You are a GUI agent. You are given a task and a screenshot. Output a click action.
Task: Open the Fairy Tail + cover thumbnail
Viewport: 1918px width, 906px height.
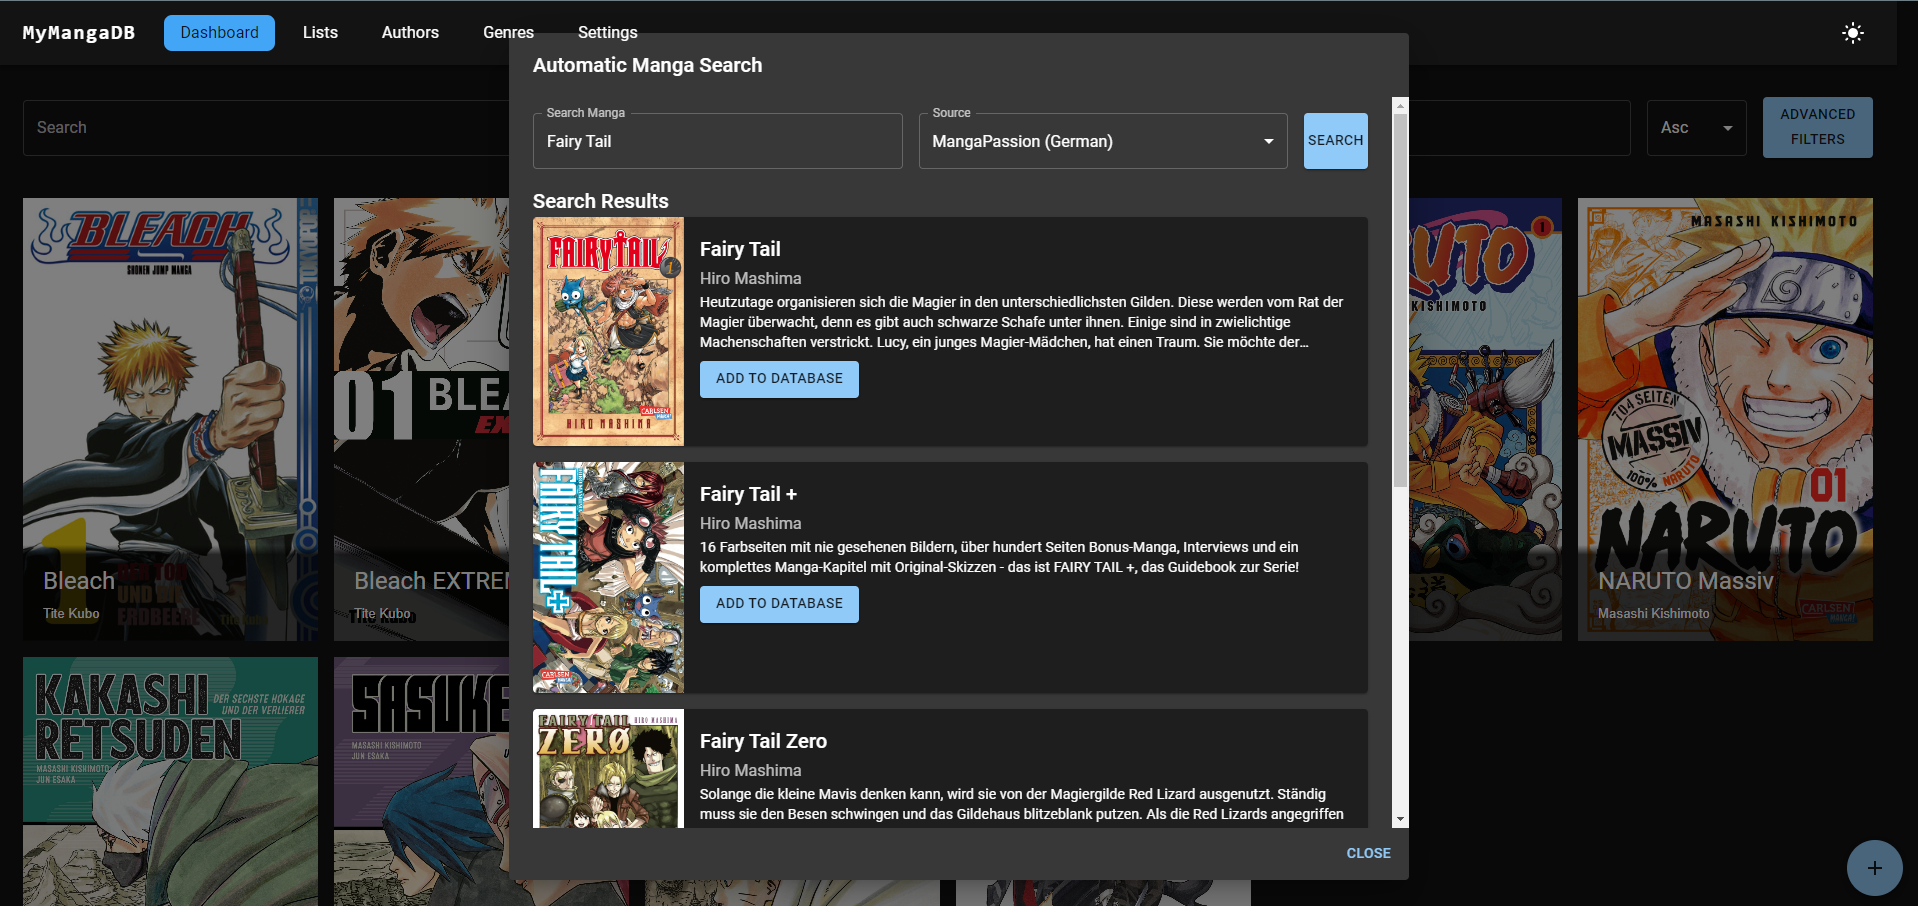coord(608,577)
